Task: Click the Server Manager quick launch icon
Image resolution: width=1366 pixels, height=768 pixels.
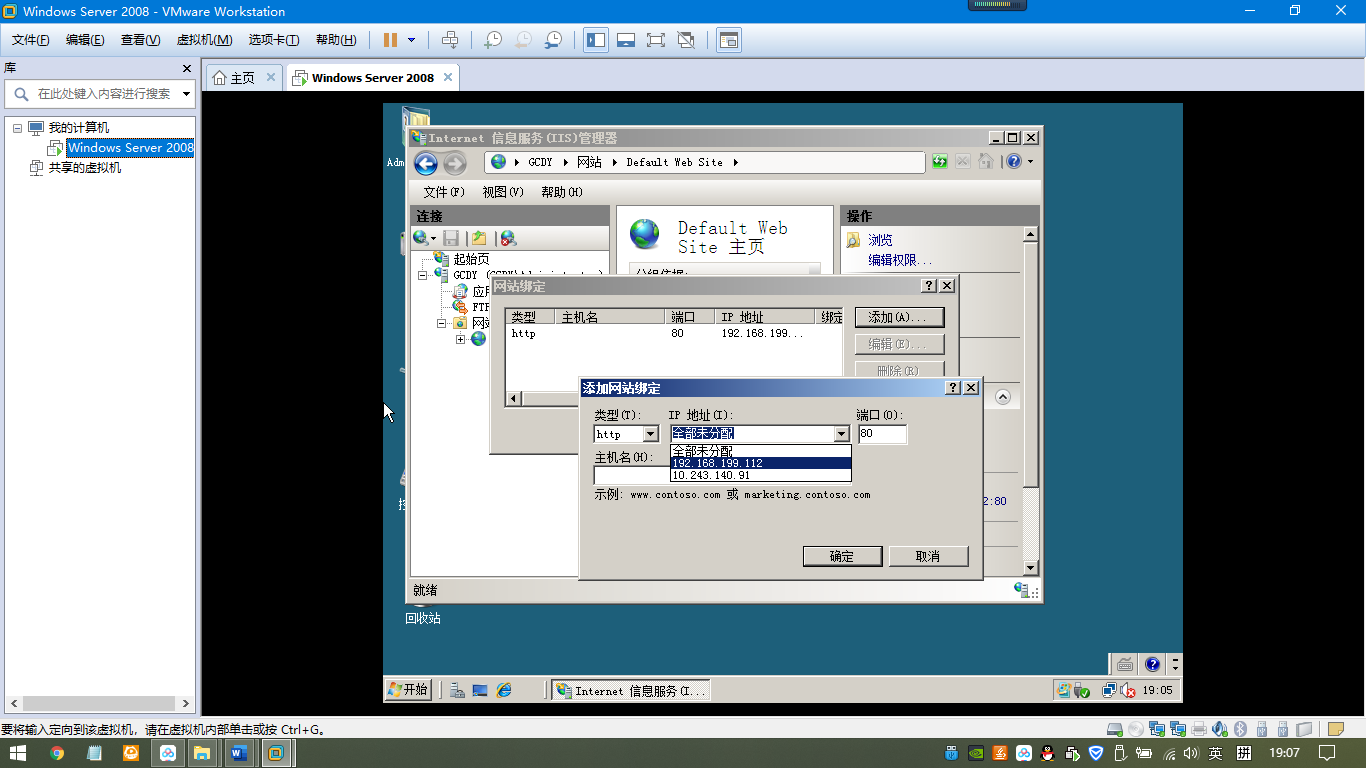Action: tap(456, 690)
